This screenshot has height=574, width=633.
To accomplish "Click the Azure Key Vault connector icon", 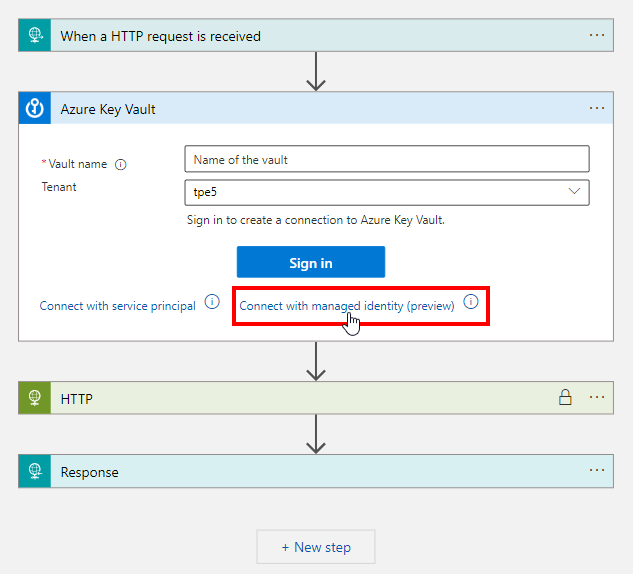I will pos(34,109).
